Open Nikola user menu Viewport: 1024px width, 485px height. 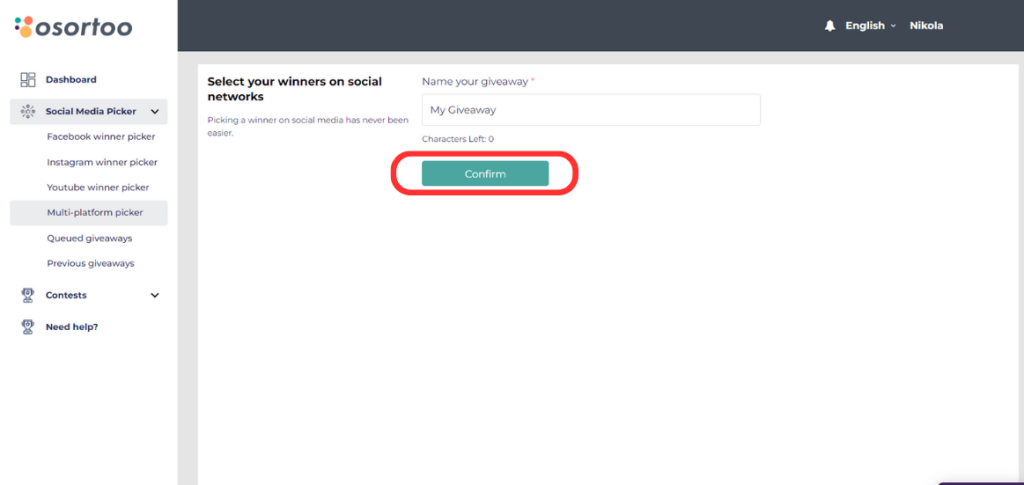[x=926, y=26]
